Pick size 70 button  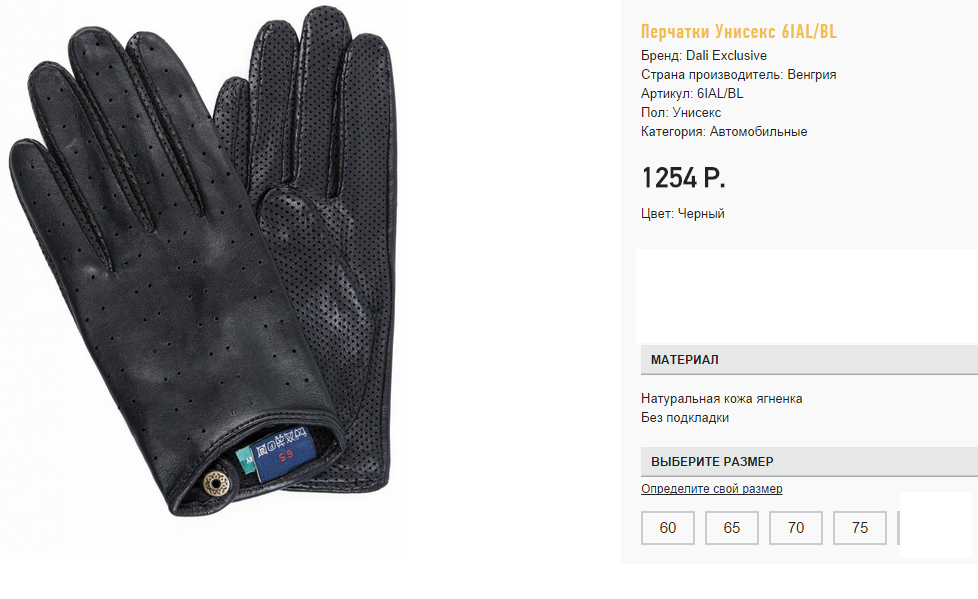(x=796, y=528)
